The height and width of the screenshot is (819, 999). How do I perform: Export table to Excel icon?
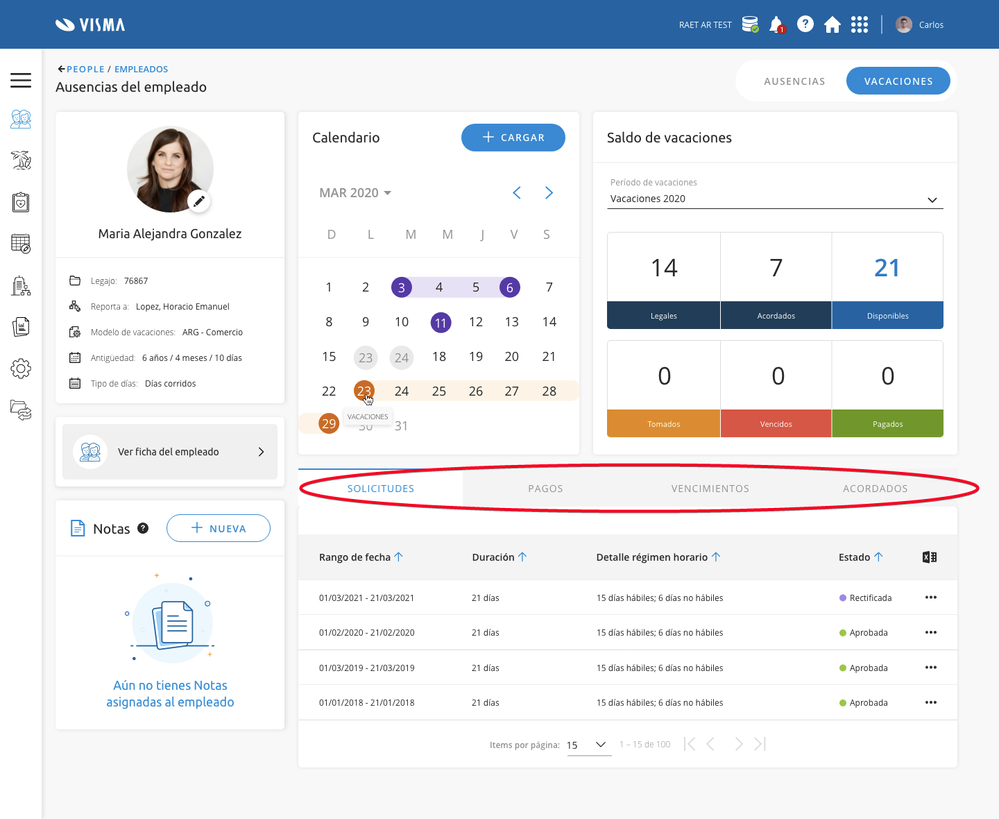click(x=930, y=557)
